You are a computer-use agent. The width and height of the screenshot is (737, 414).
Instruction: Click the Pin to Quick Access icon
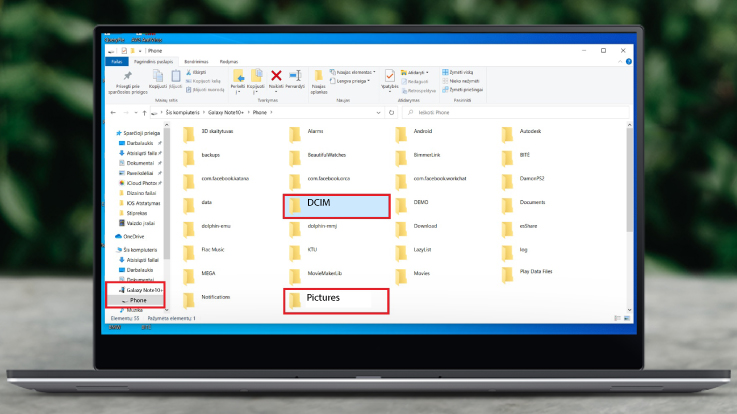click(126, 77)
